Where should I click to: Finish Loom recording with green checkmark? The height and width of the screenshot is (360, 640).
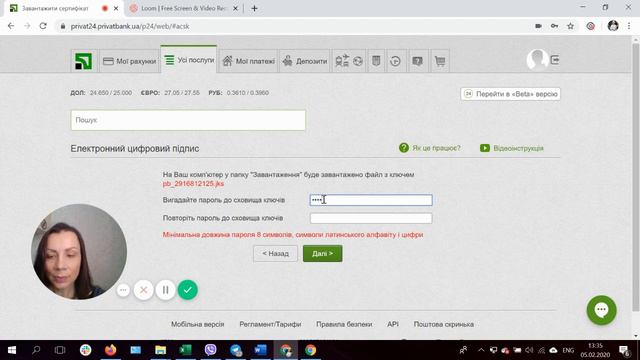188,290
